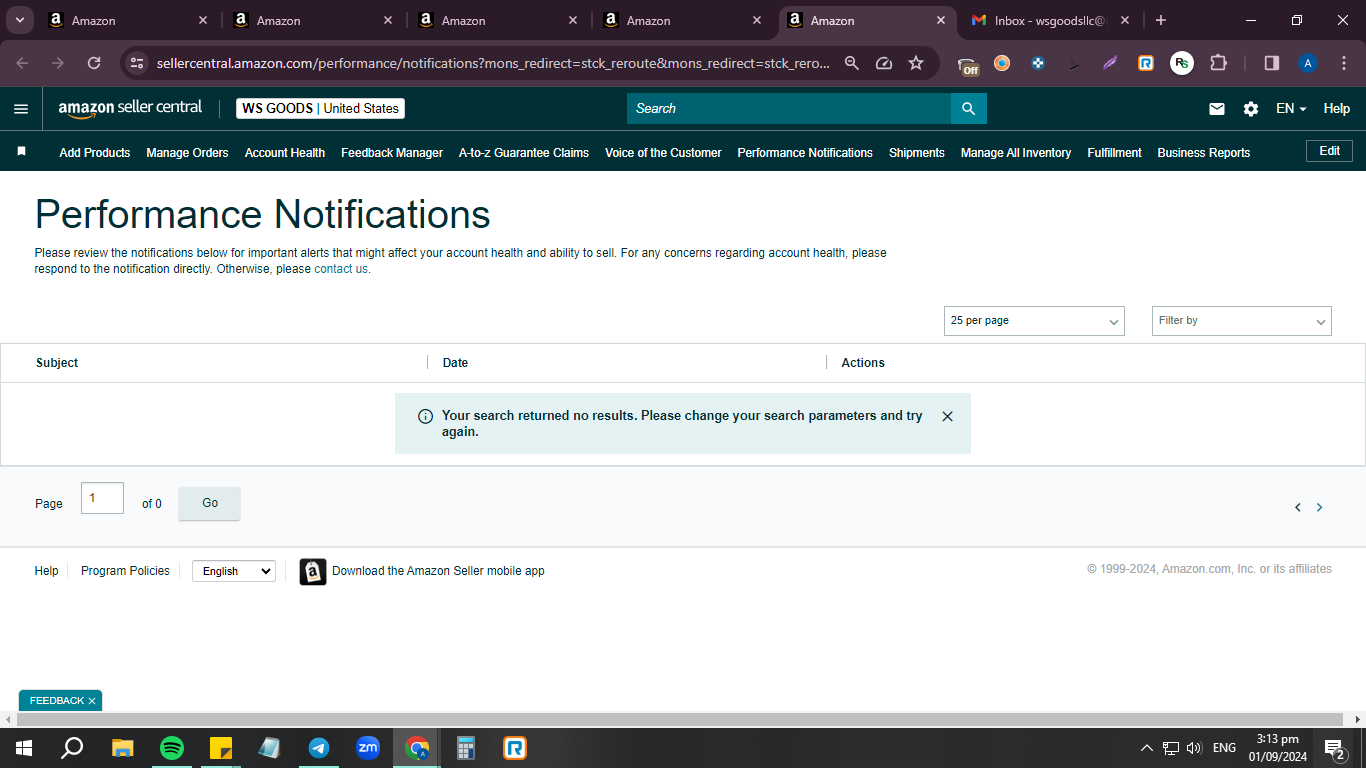Open Feedback Manager
The height and width of the screenshot is (768, 1366).
click(x=392, y=153)
